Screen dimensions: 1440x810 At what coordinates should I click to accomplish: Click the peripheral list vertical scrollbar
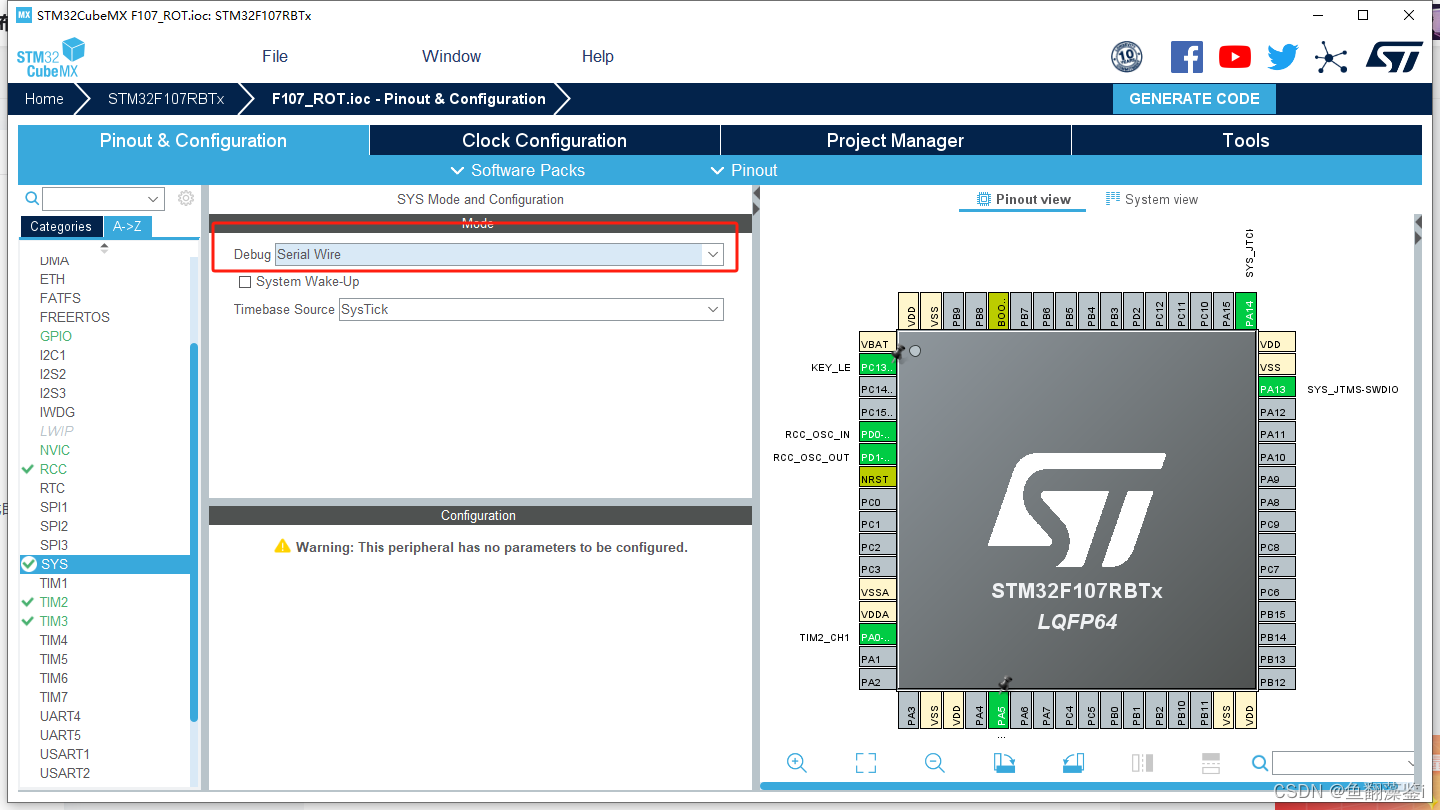(x=194, y=532)
